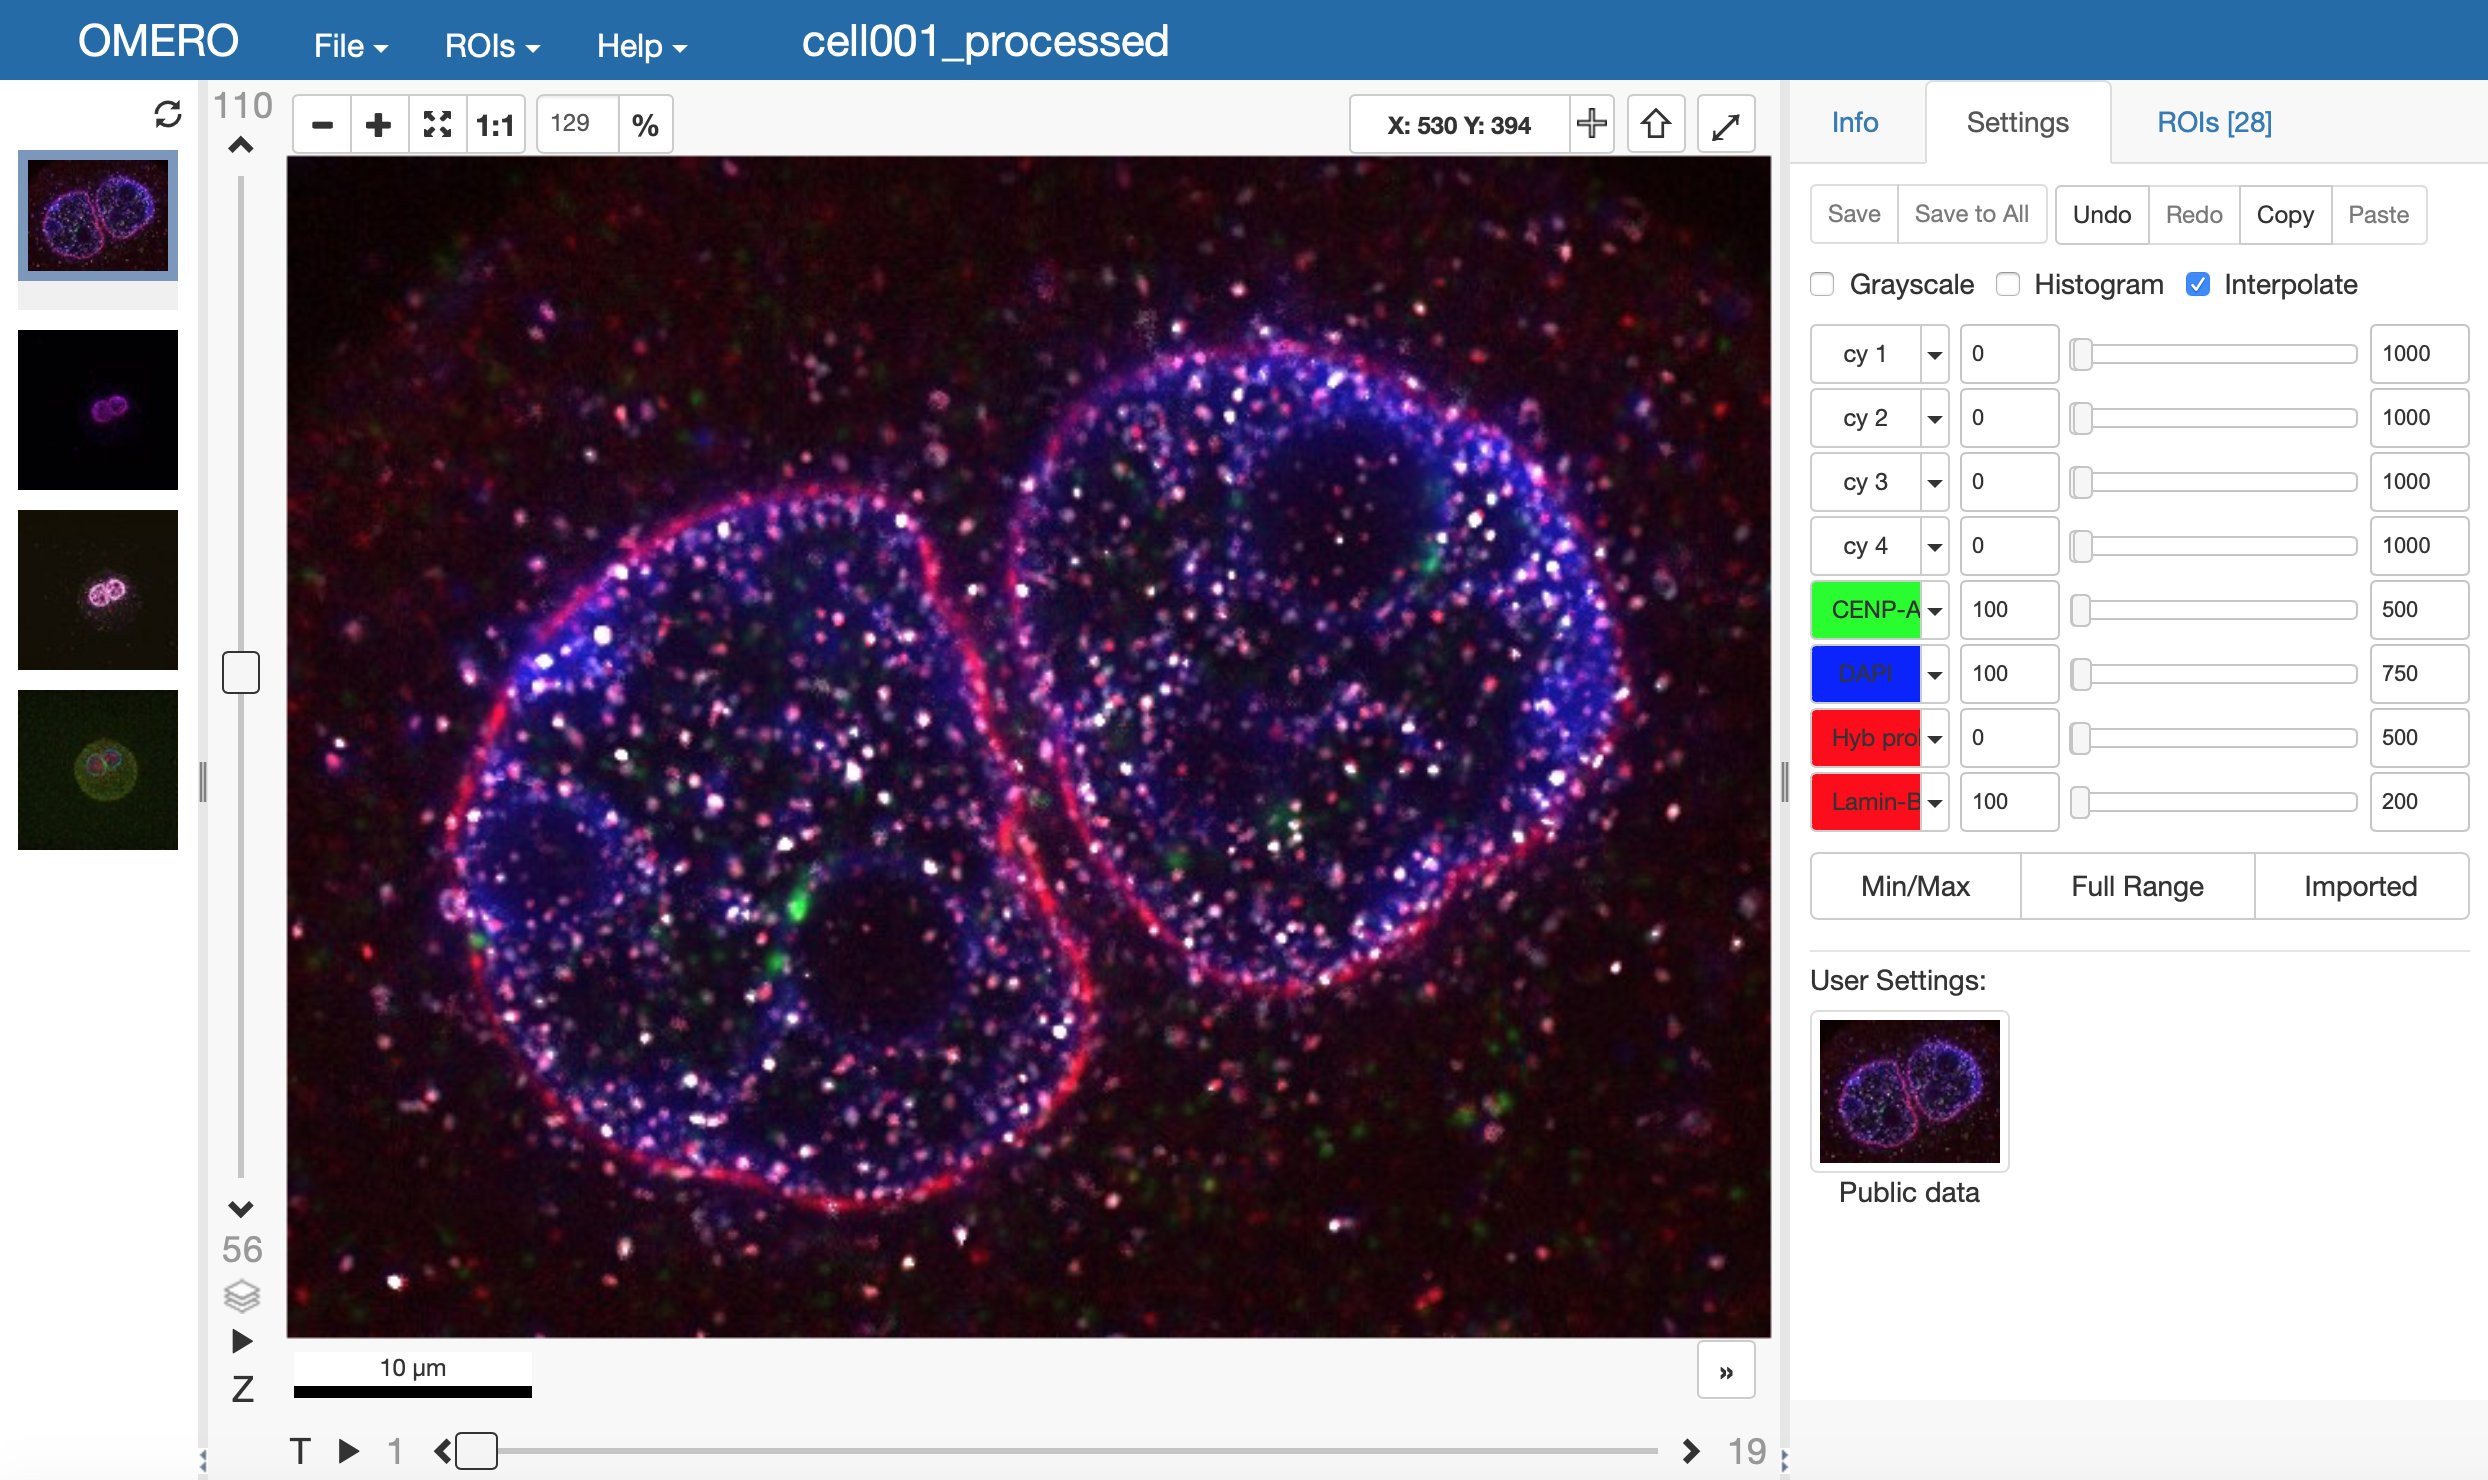This screenshot has width=2488, height=1480.
Task: Open the CENP-A channel dropdown arrow
Action: click(x=1935, y=610)
